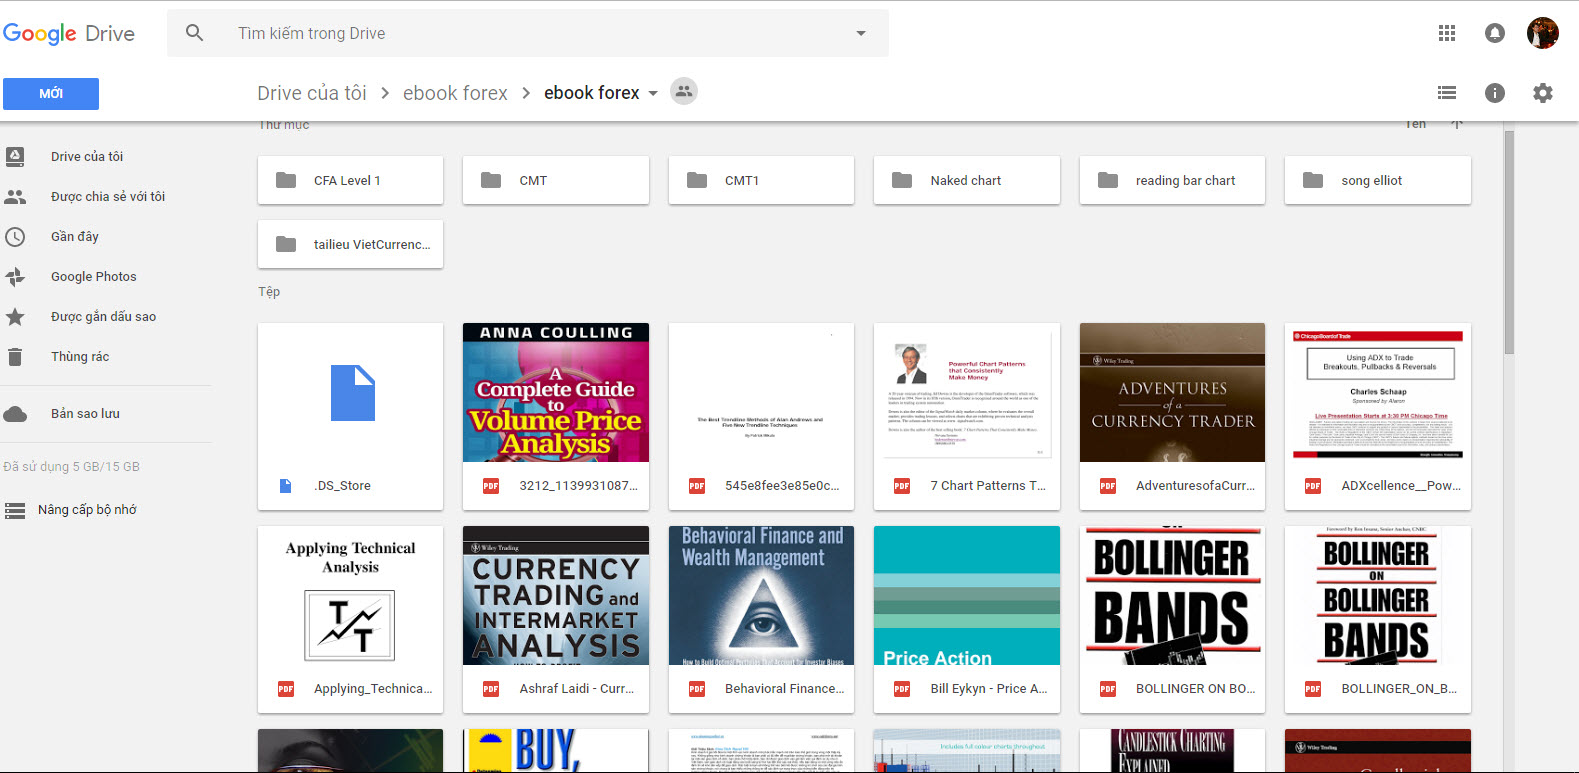This screenshot has width=1579, height=773.
Task: Click Drive của tôi in the breadcrumb
Action: click(311, 93)
